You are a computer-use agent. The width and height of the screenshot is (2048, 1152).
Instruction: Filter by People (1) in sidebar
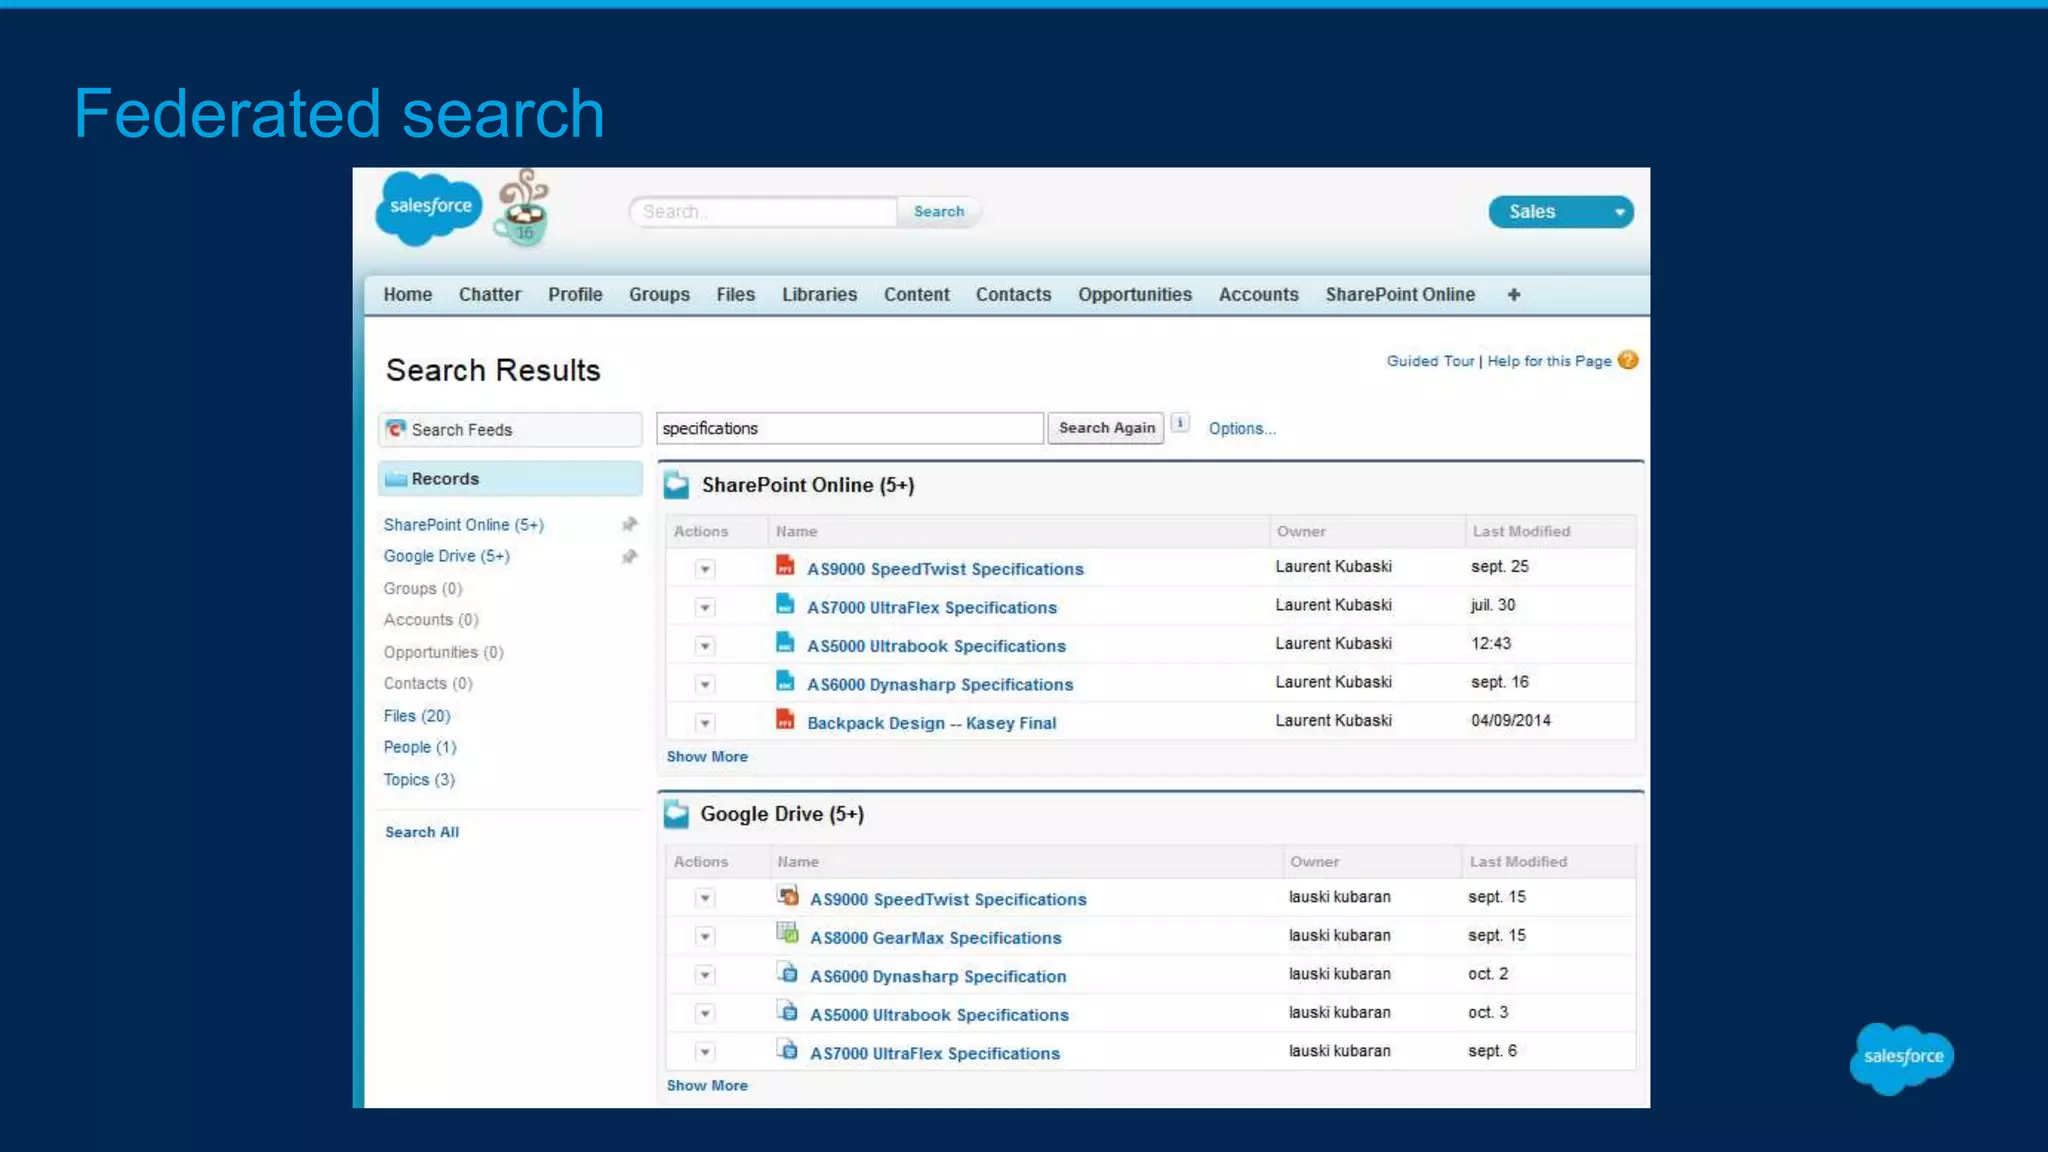coord(420,747)
